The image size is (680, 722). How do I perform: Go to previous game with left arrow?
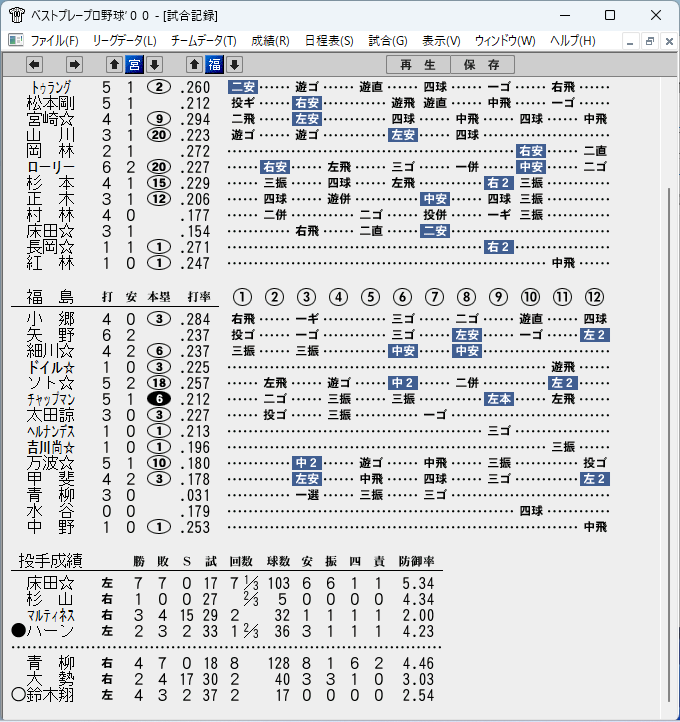tap(34, 65)
